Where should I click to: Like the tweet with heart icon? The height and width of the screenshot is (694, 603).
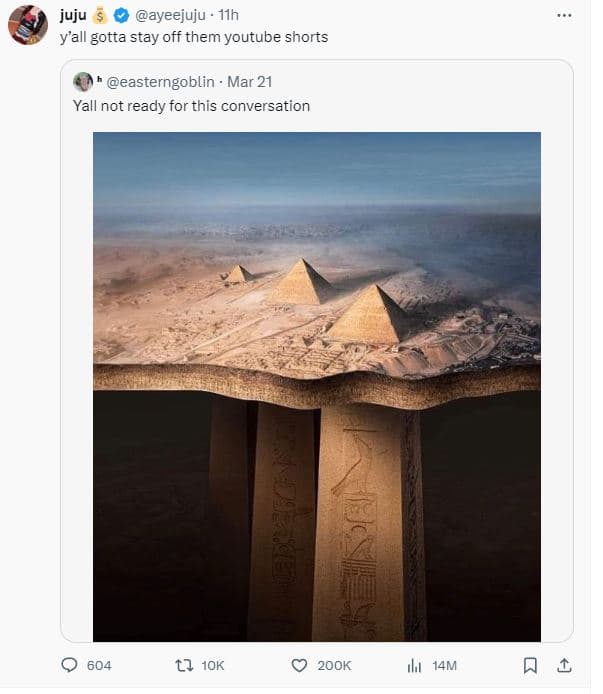298,665
